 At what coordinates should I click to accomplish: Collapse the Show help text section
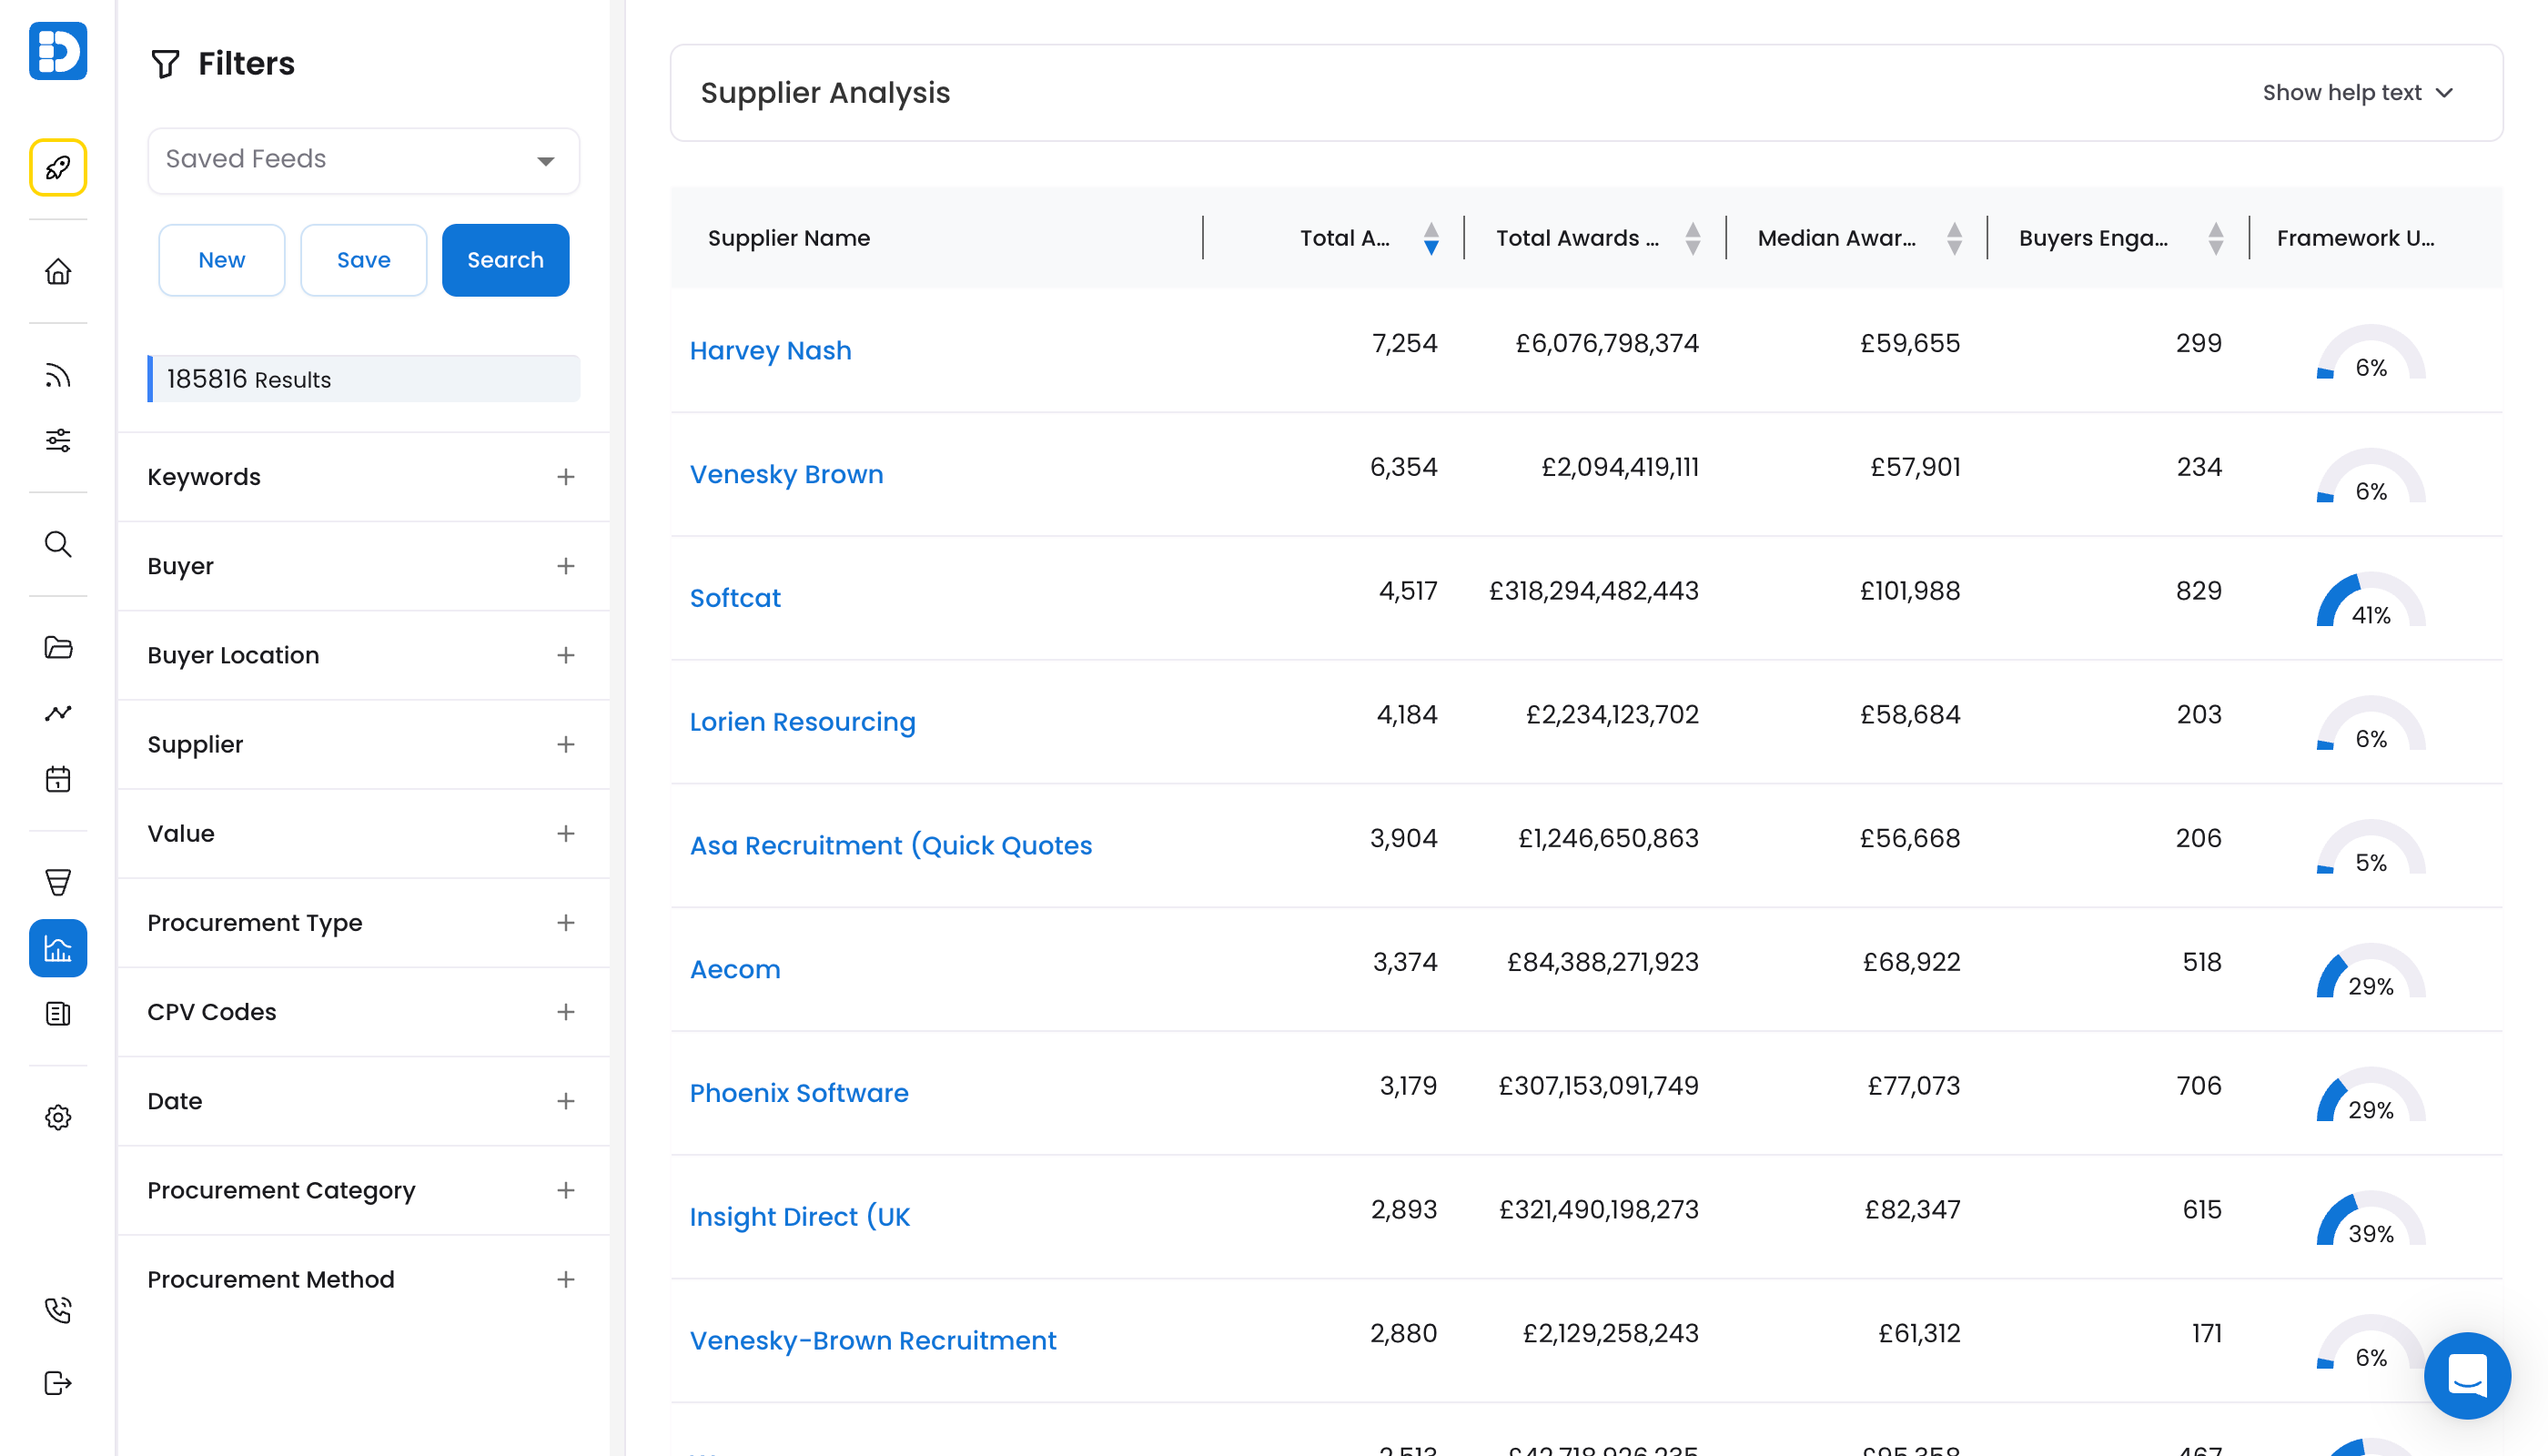pyautogui.click(x=2359, y=92)
